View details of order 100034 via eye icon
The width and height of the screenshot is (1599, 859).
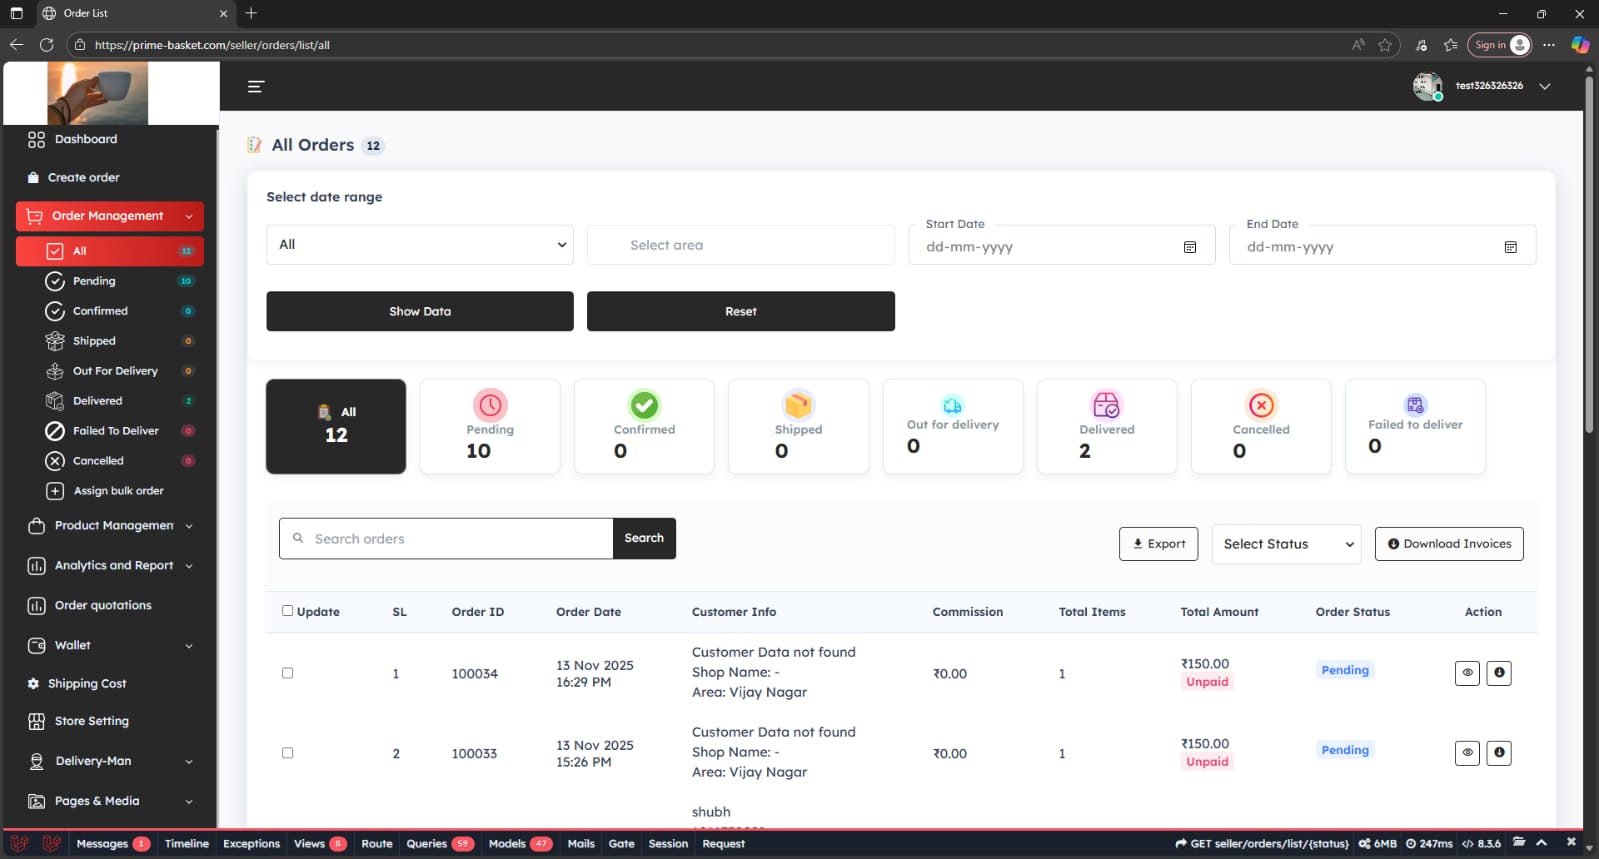(1467, 673)
